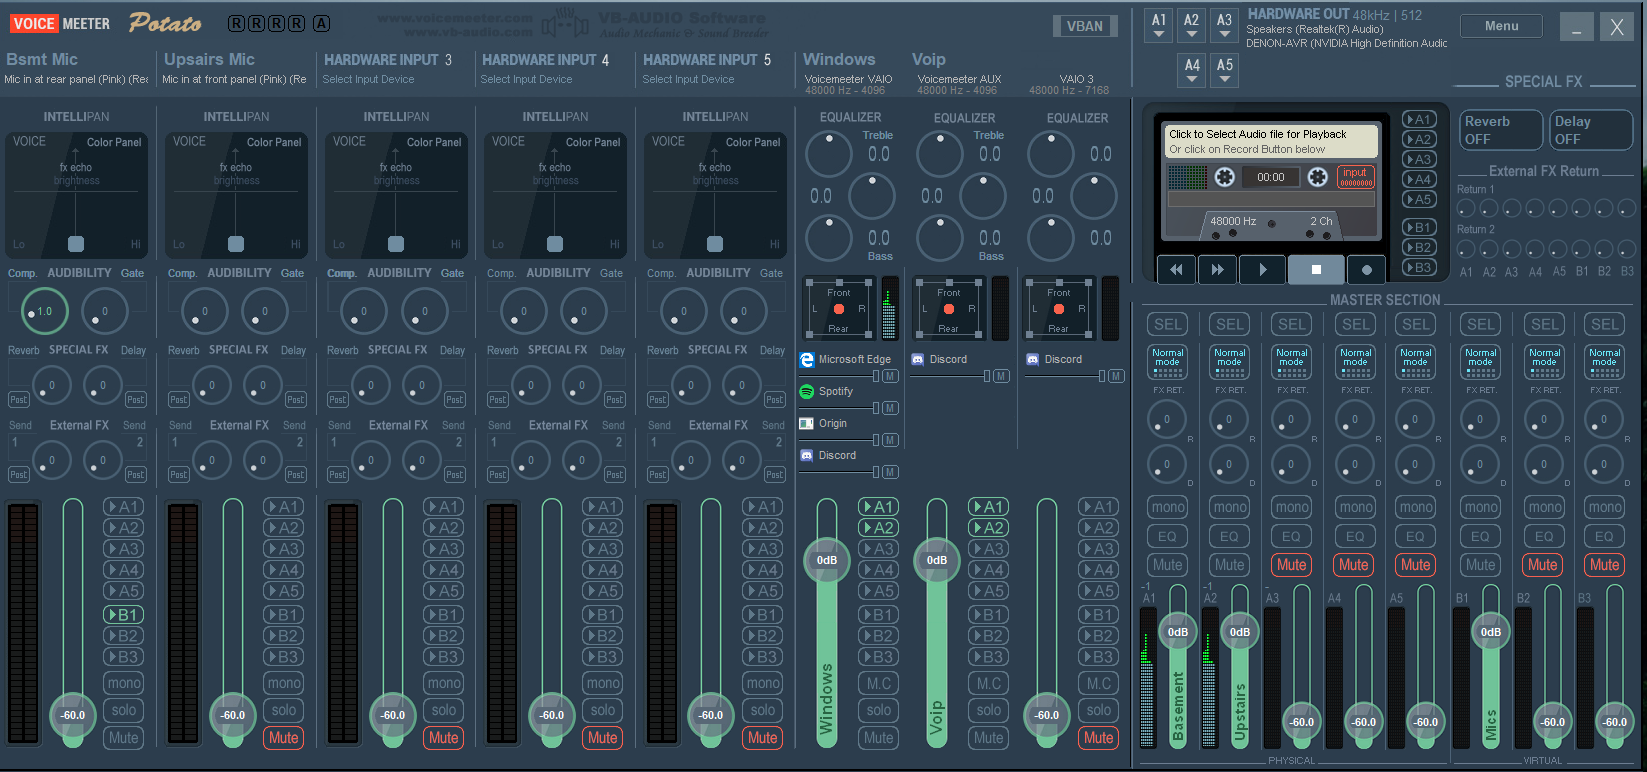Click the Bsmt Mic Comp knob at 1.0
Viewport: 1647px width, 772px height.
pos(44,311)
